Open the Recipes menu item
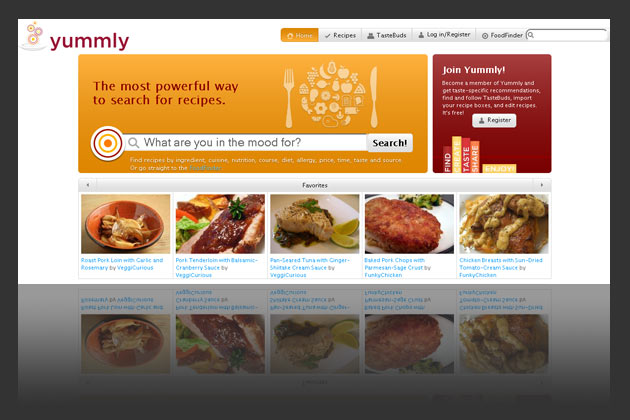This screenshot has width=630, height=420. [340, 35]
